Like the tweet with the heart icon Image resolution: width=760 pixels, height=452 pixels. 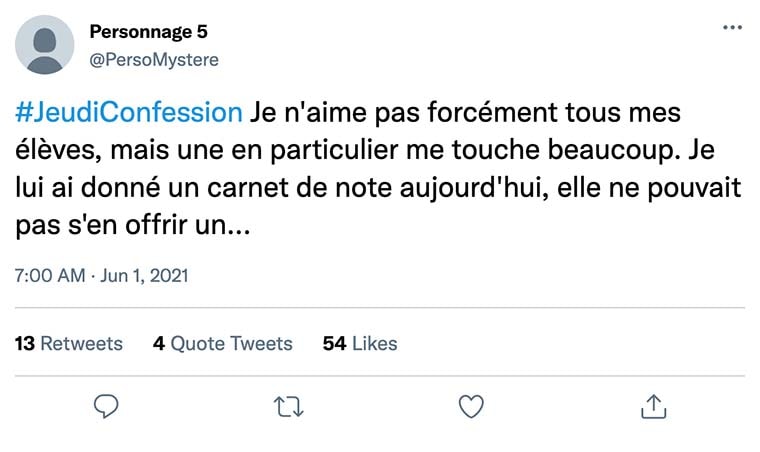point(470,405)
